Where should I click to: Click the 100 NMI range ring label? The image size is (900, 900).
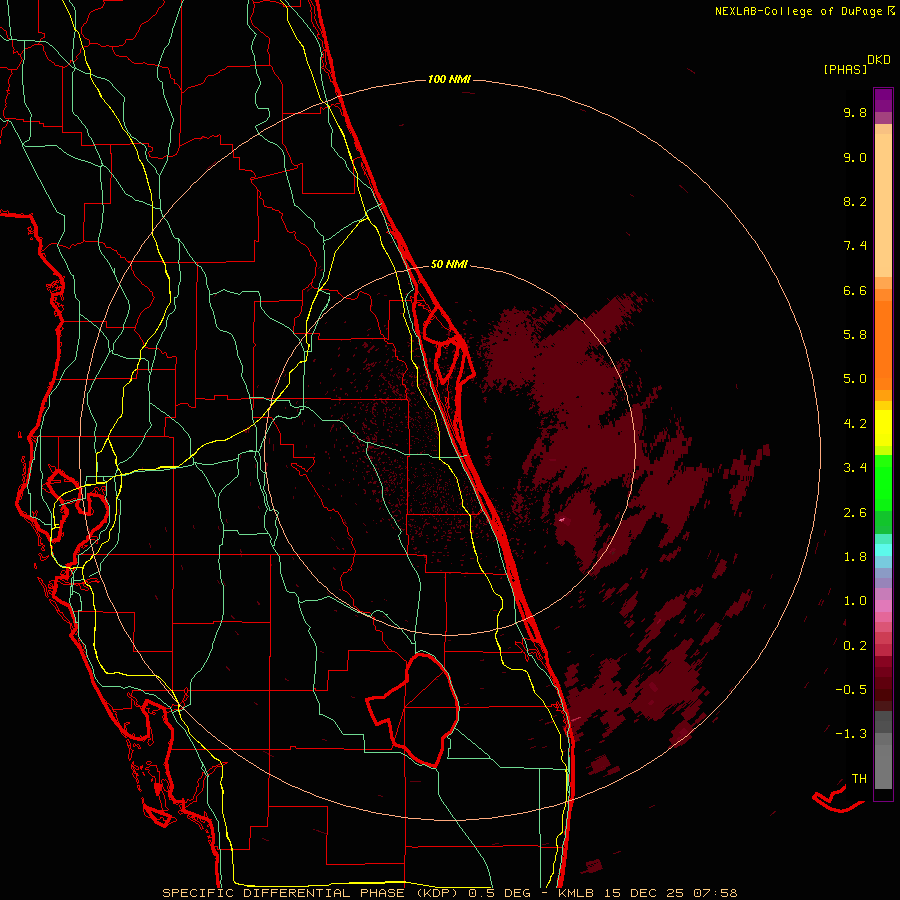449,79
